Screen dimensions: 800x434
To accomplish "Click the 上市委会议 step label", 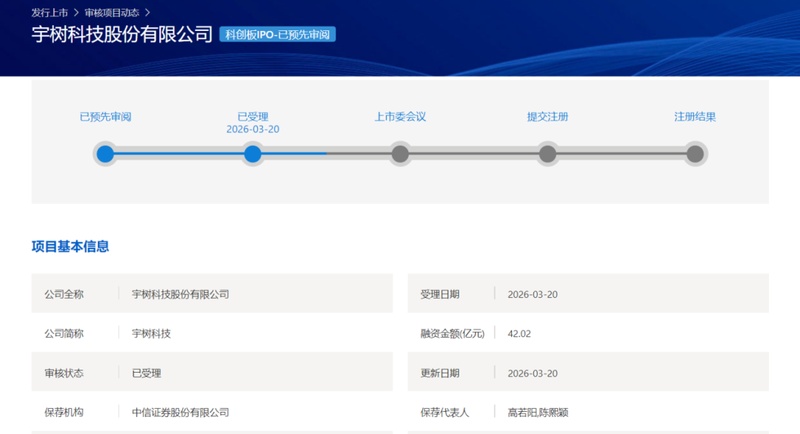I will (x=400, y=117).
